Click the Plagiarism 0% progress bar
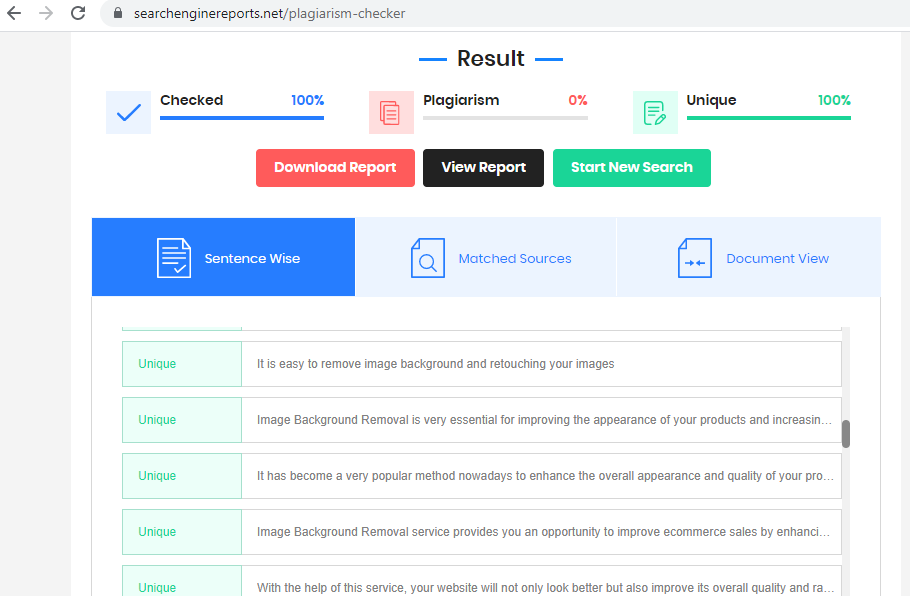Image resolution: width=910 pixels, height=596 pixels. point(505,118)
